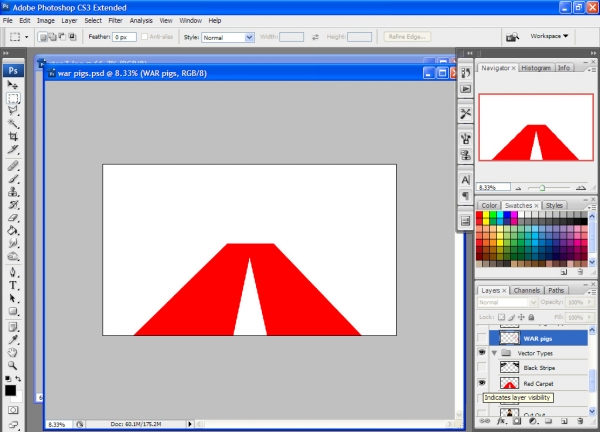Choose Subtract from selection mode

click(62, 37)
